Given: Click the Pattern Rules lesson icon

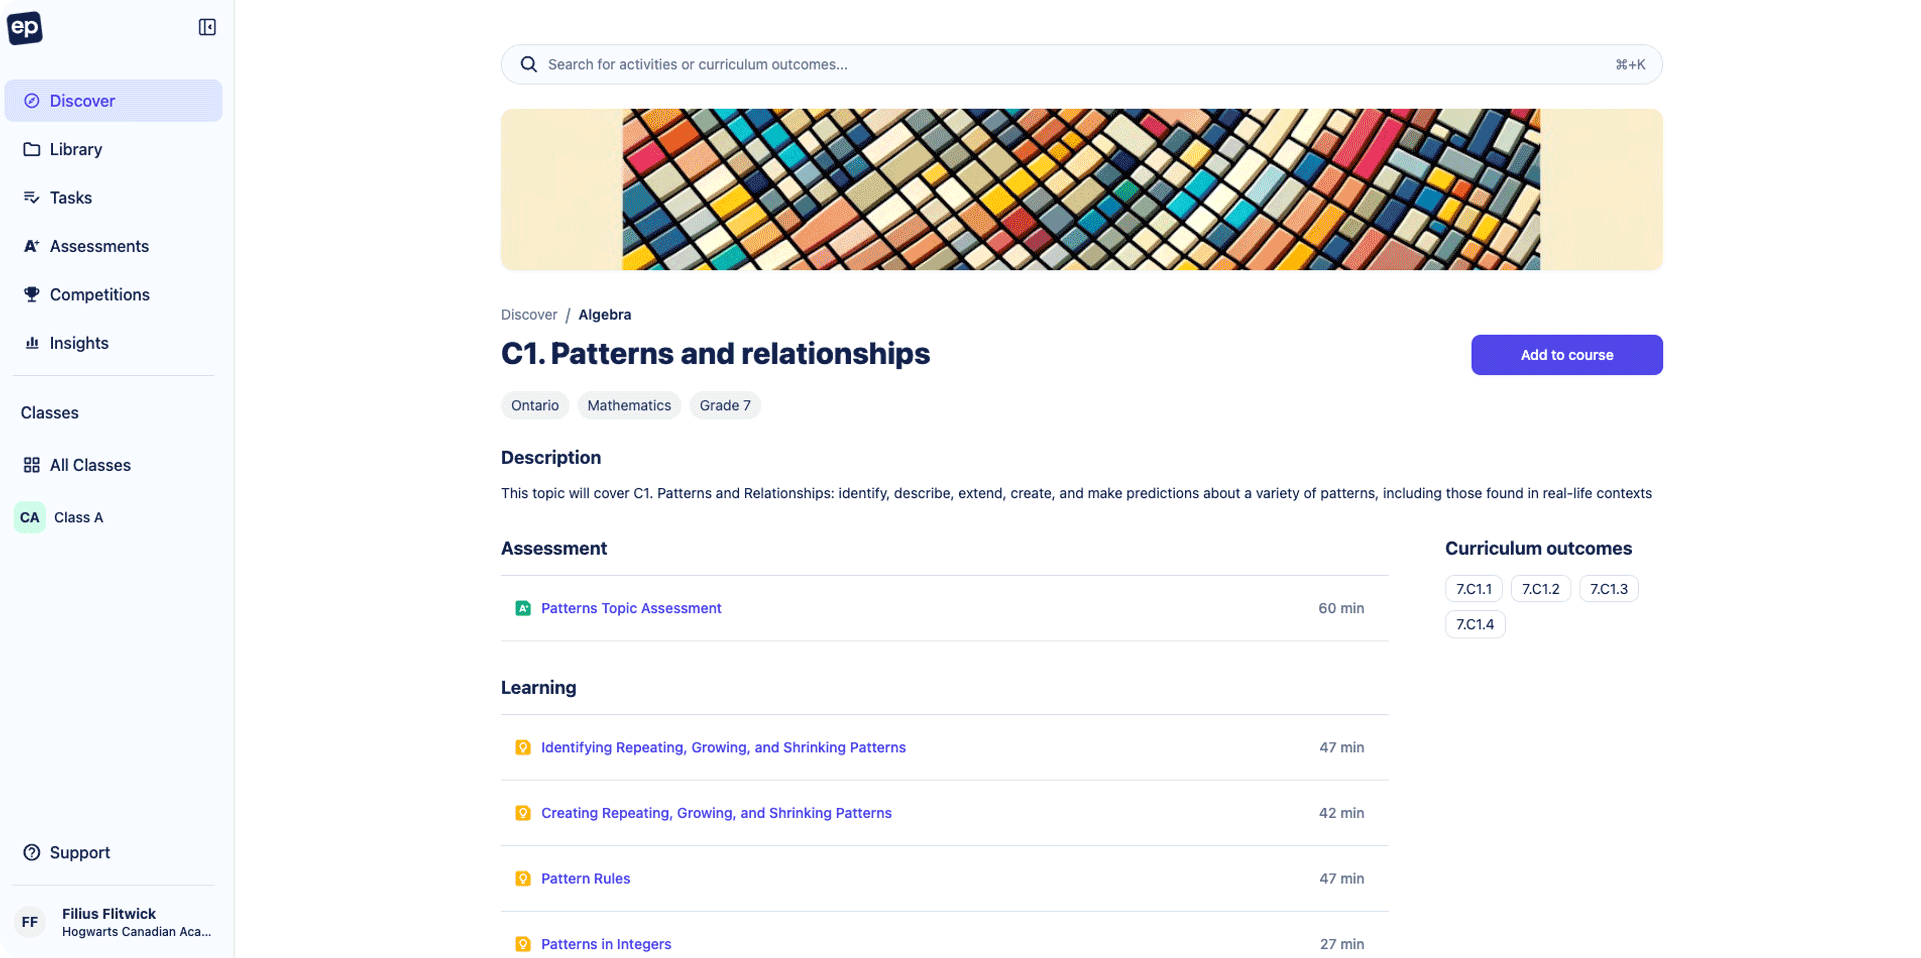Looking at the screenshot, I should pos(523,879).
